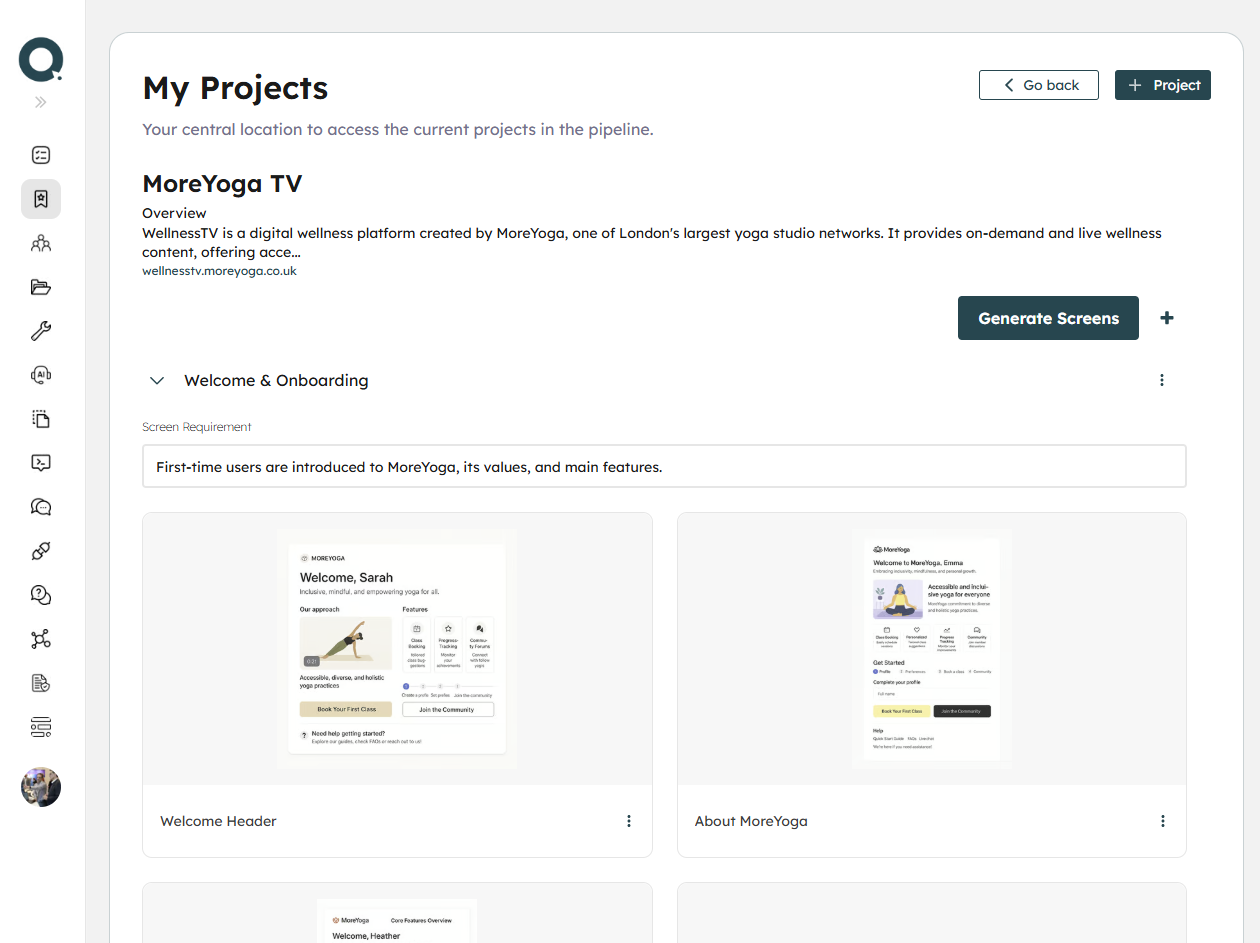Viewport: 1260px width, 943px height.
Task: Collapse the Welcome & Onboarding section
Action: pos(156,380)
